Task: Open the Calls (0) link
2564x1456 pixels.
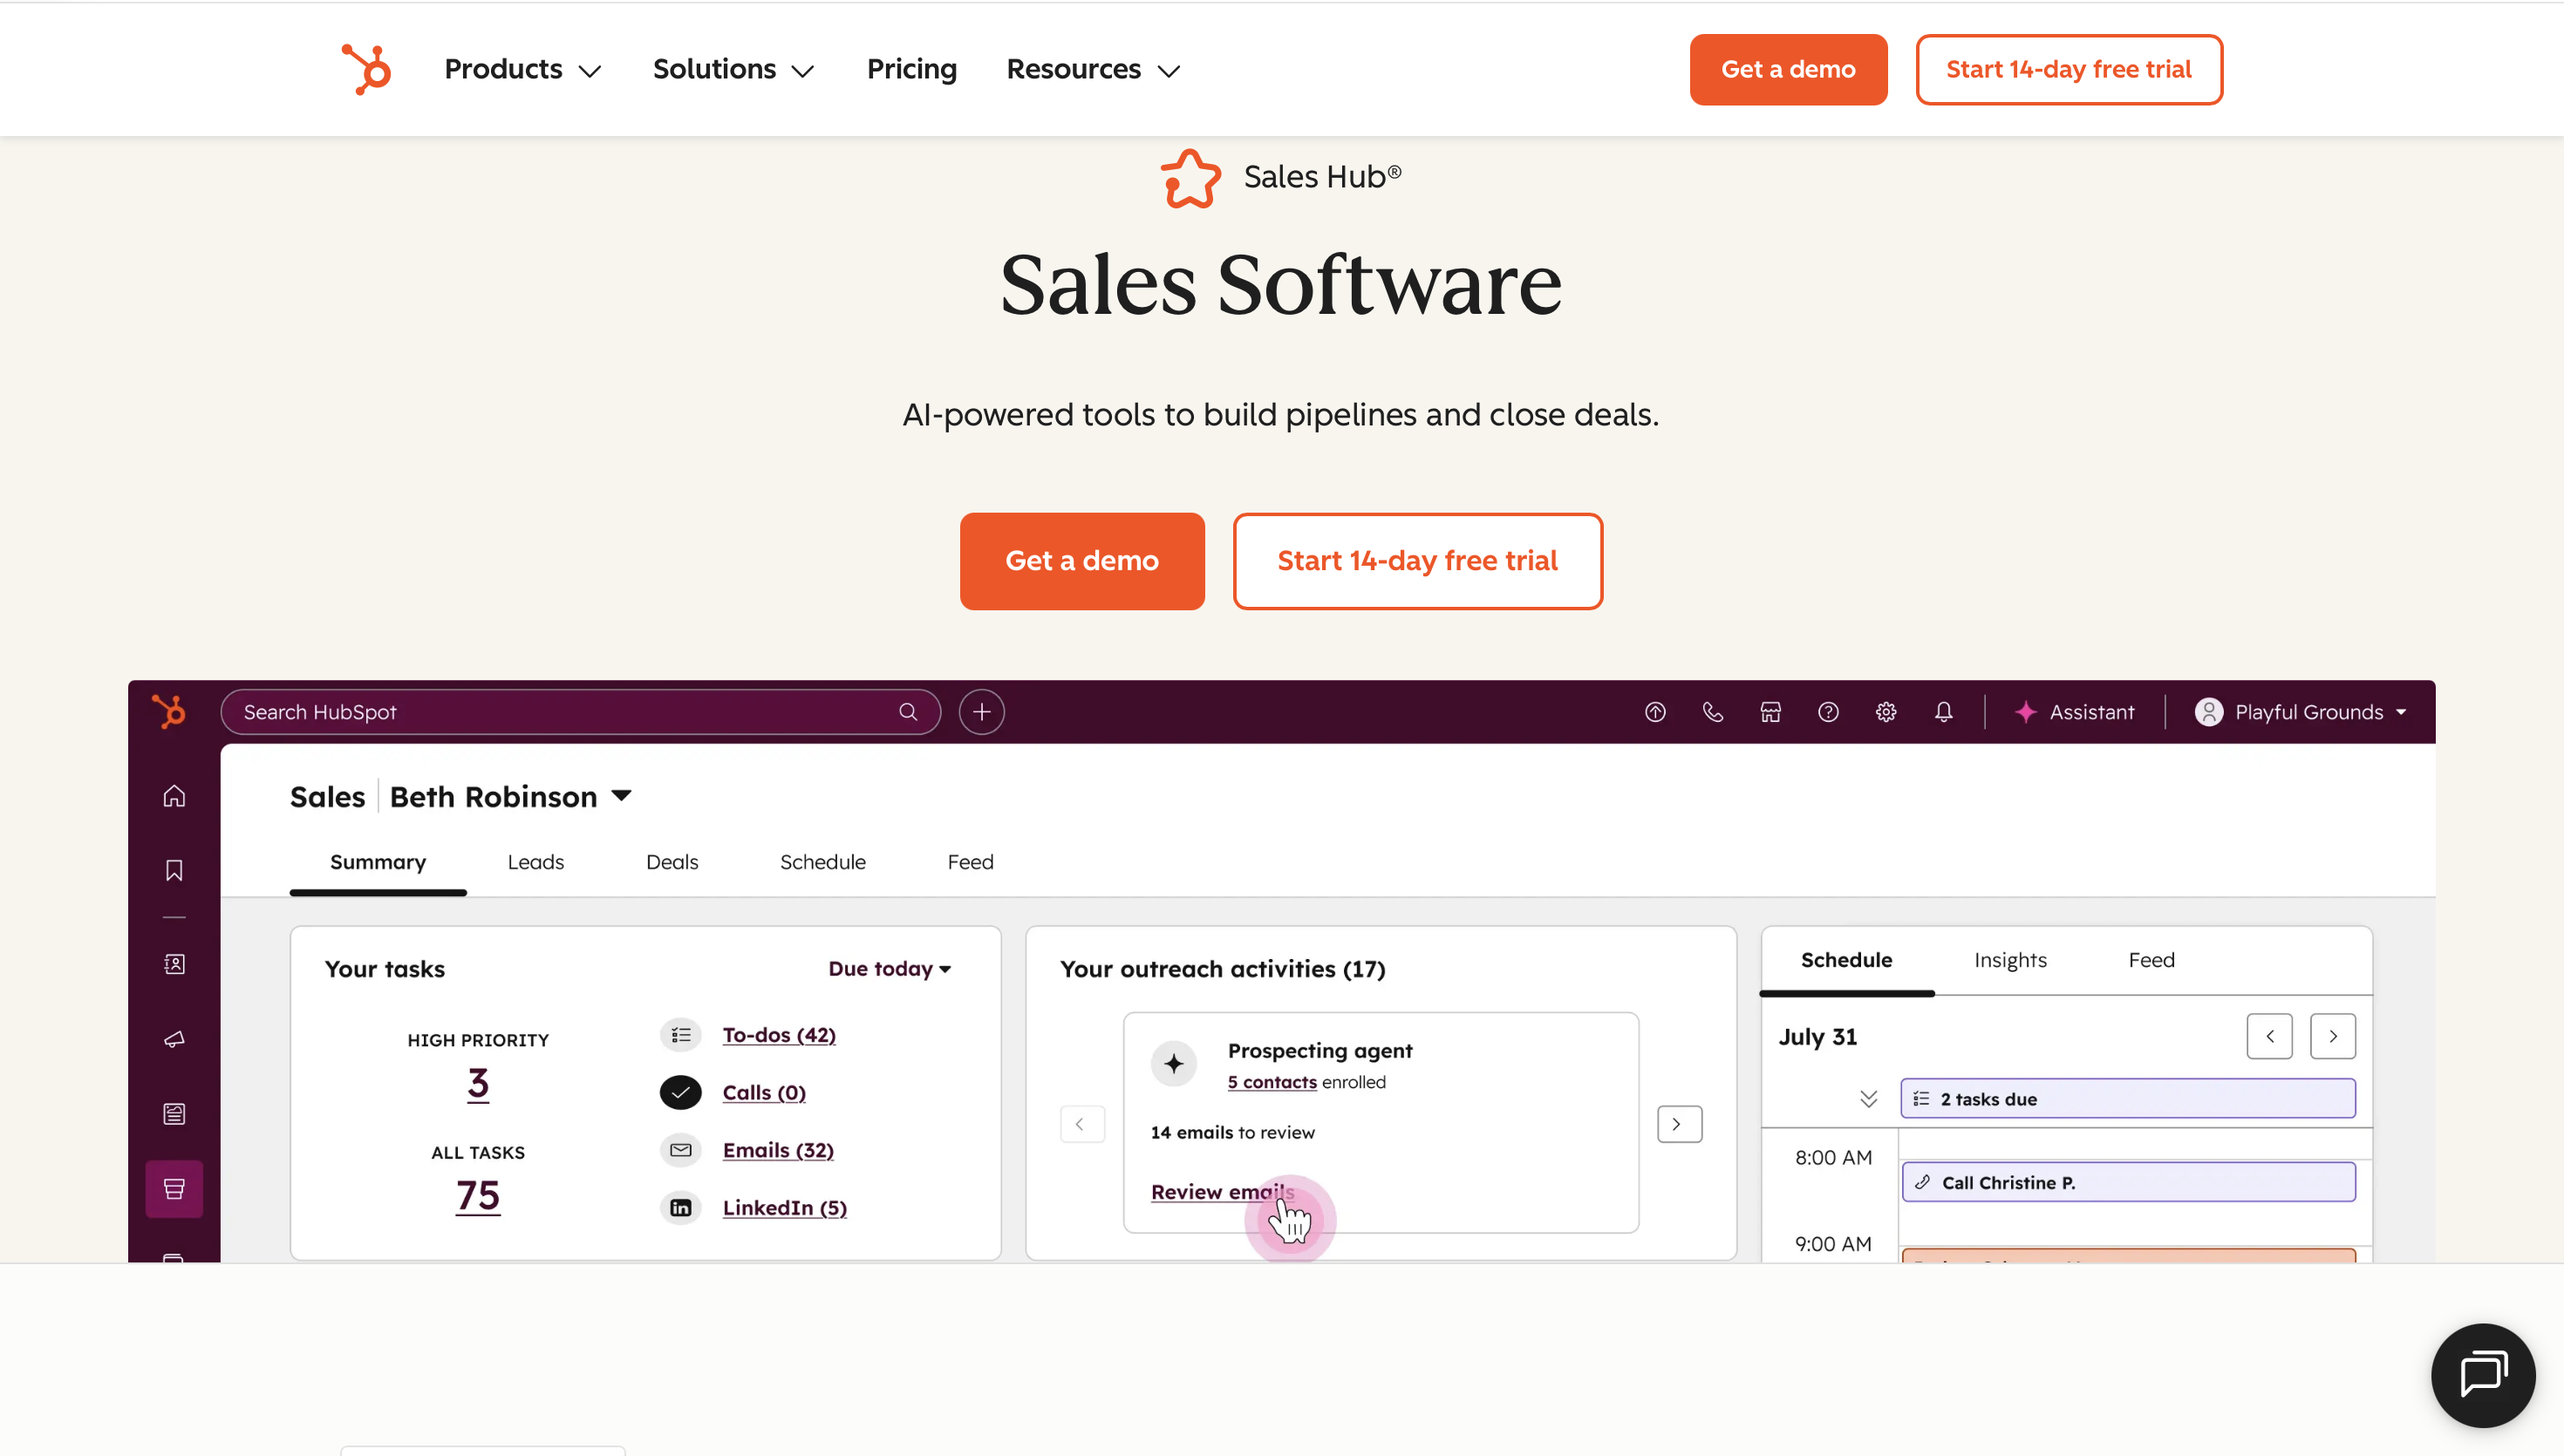Action: coord(764,1092)
